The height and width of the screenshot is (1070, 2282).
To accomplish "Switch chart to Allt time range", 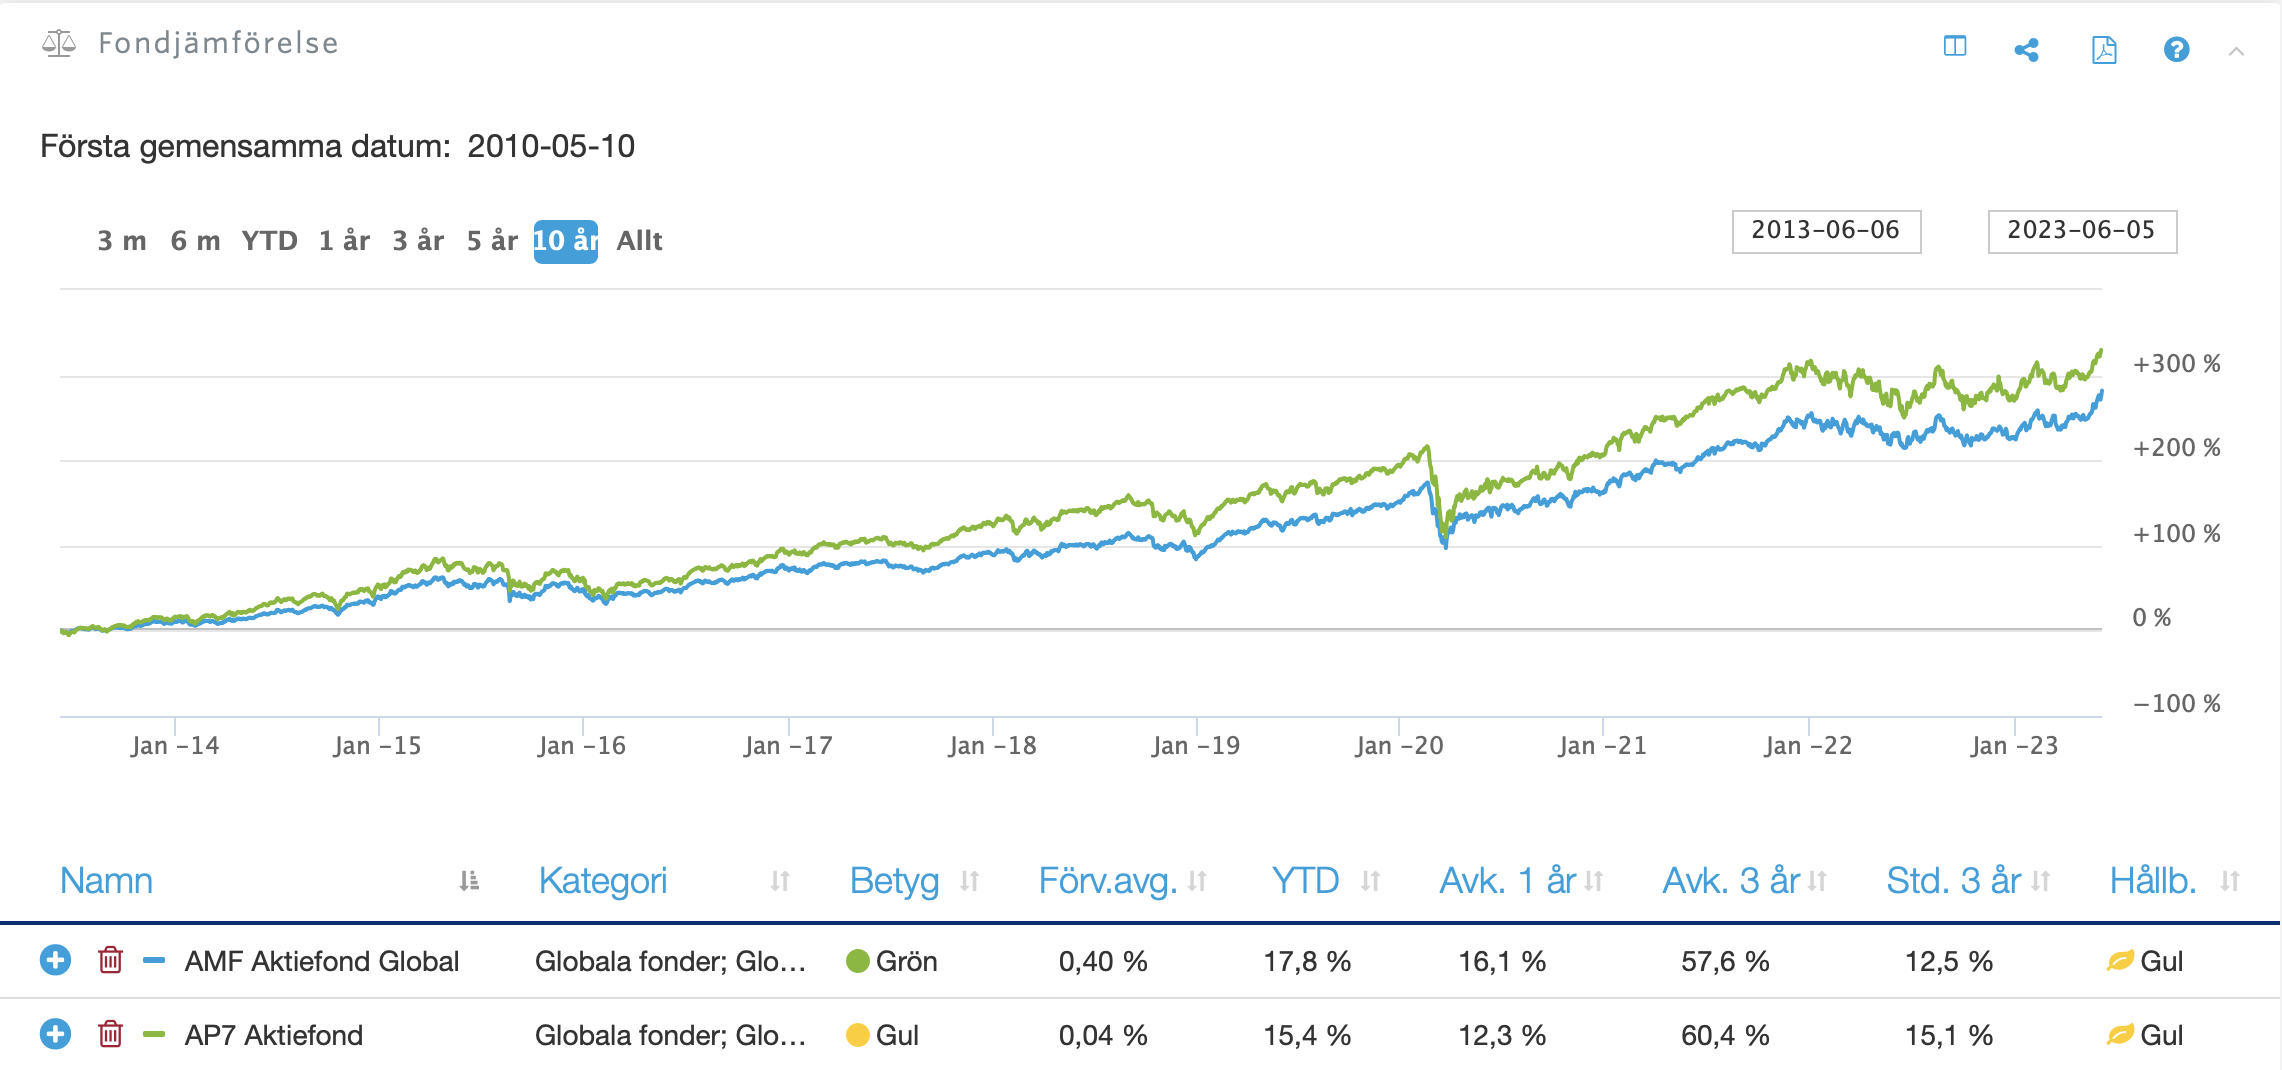I will [x=639, y=241].
